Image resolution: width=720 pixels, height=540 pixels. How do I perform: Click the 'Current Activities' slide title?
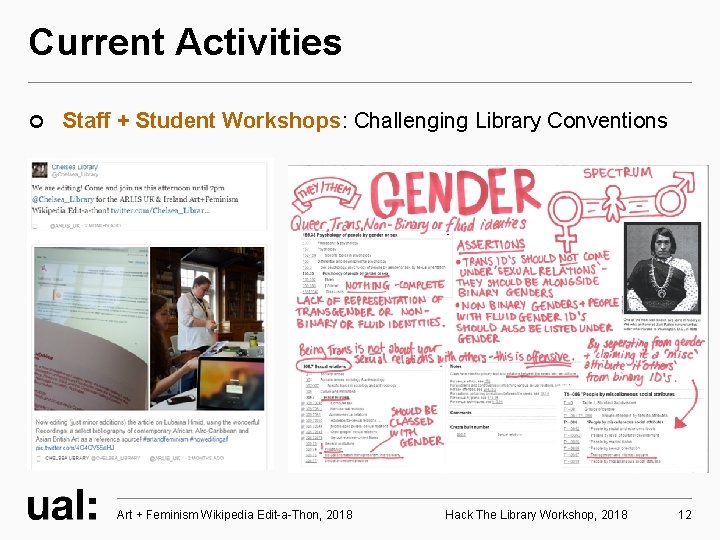tap(185, 42)
